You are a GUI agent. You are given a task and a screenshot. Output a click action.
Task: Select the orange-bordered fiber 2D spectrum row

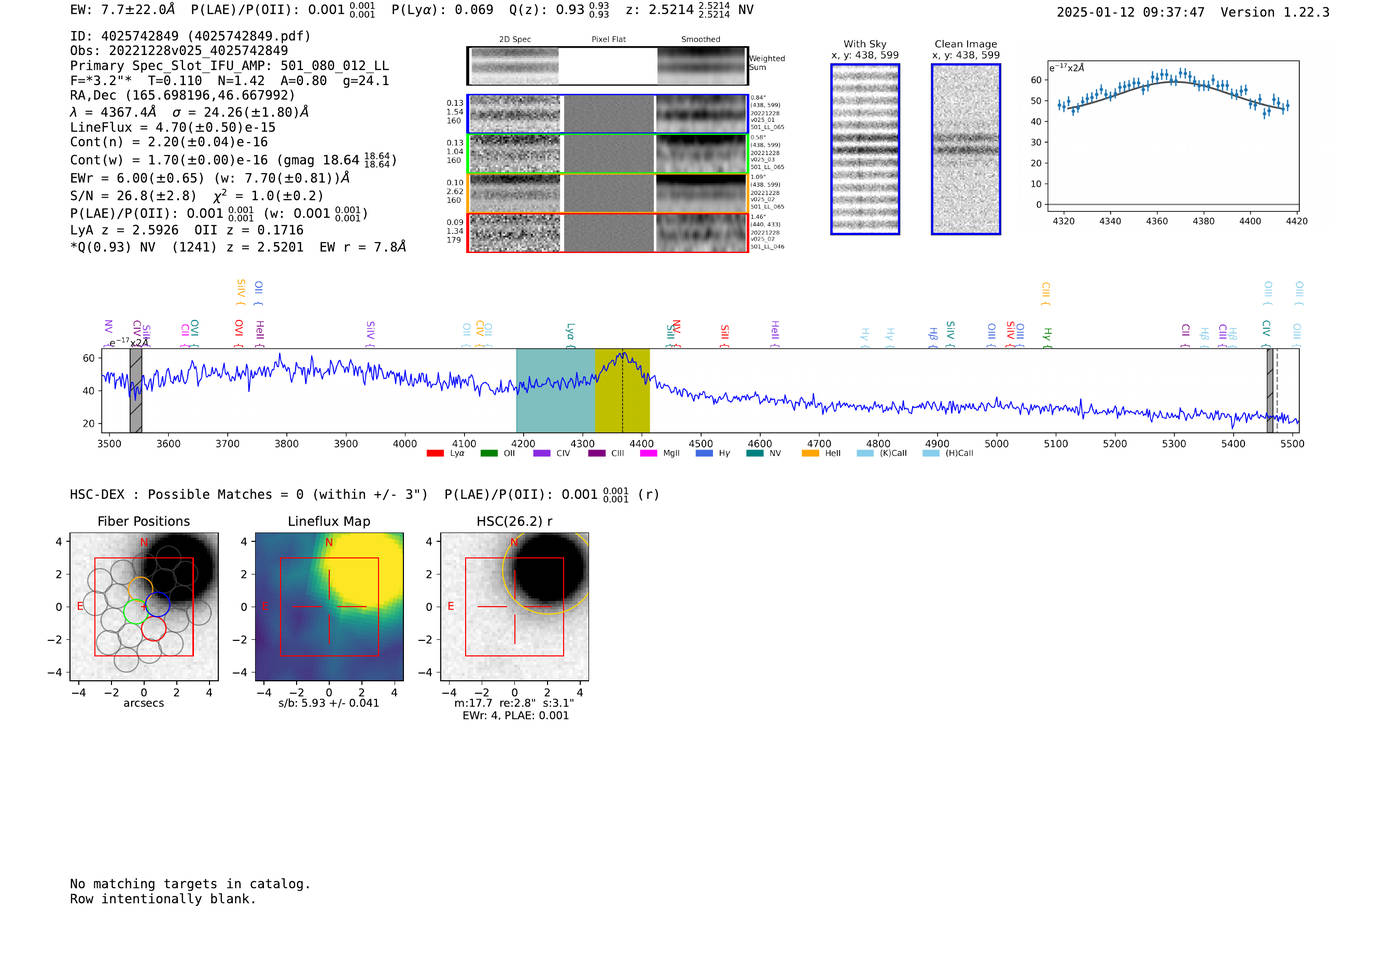pos(608,193)
